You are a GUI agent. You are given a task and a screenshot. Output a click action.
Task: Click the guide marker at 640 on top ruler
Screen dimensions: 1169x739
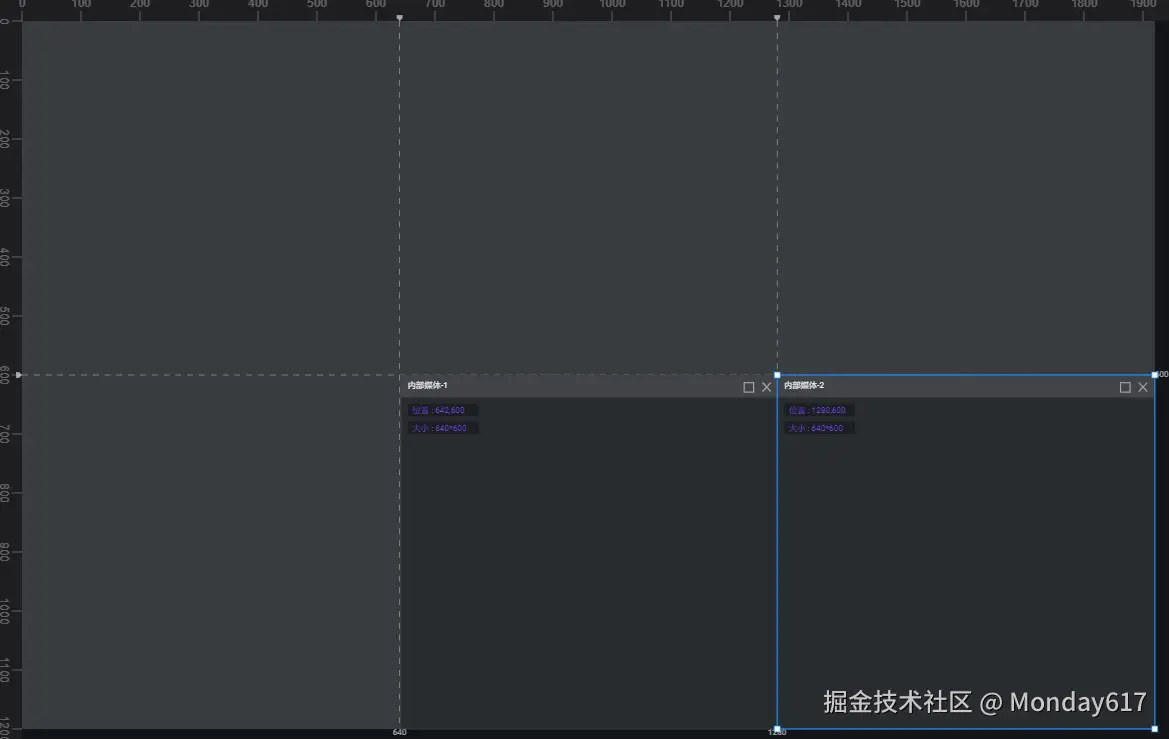coord(399,16)
